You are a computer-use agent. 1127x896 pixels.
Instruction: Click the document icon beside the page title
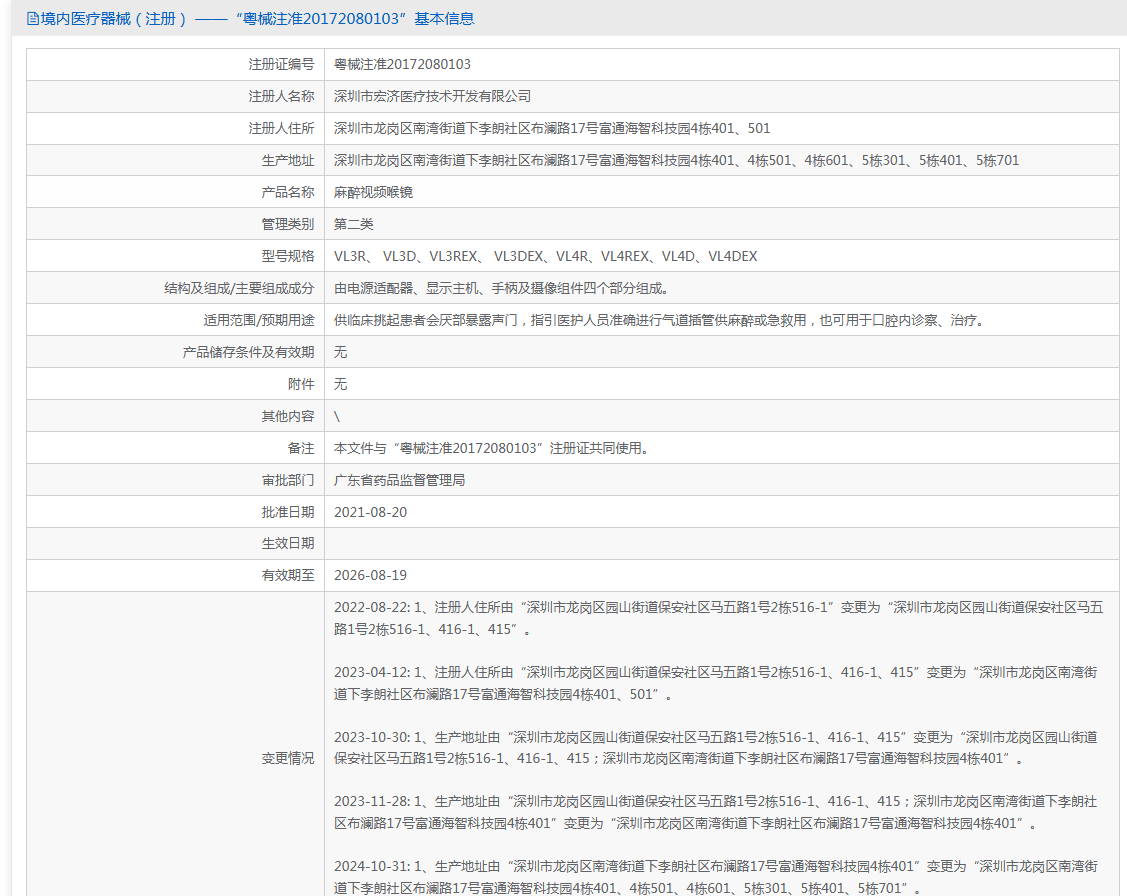click(x=32, y=19)
